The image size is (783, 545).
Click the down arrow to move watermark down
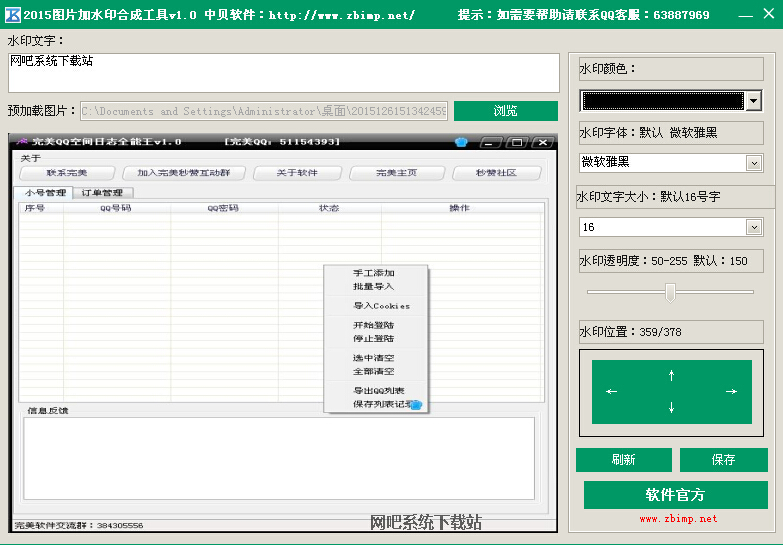[671, 407]
